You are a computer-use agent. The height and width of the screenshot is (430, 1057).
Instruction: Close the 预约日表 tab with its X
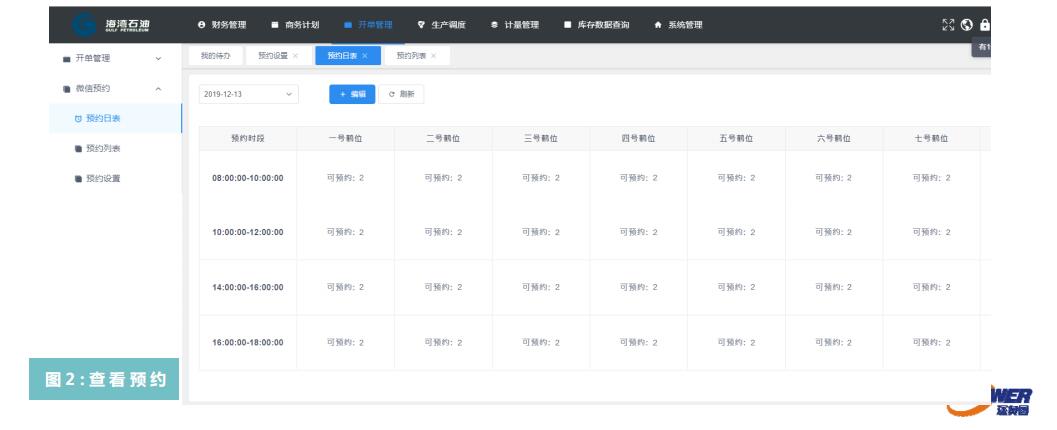pos(365,56)
